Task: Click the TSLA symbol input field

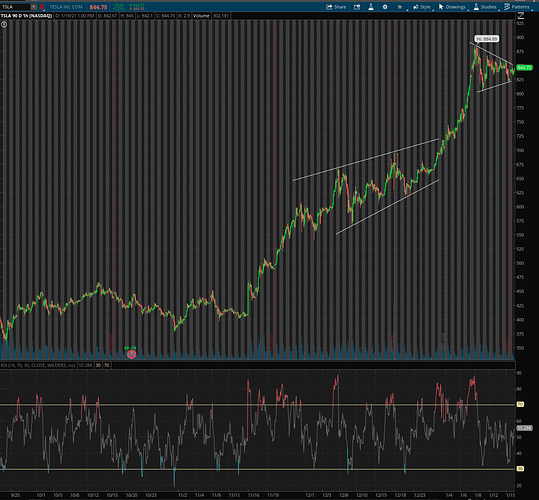Action: tap(15, 7)
